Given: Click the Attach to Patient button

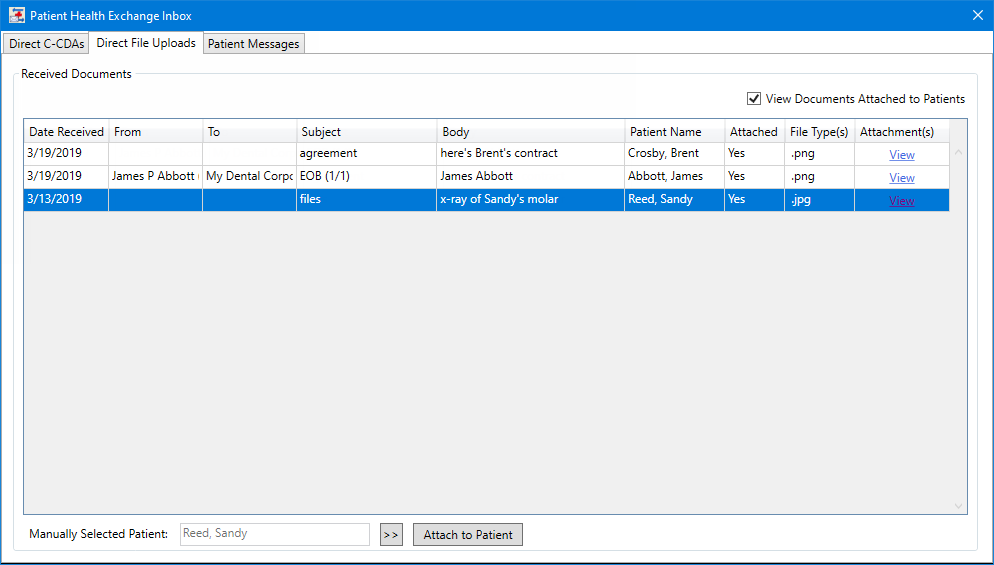Looking at the screenshot, I should 467,535.
